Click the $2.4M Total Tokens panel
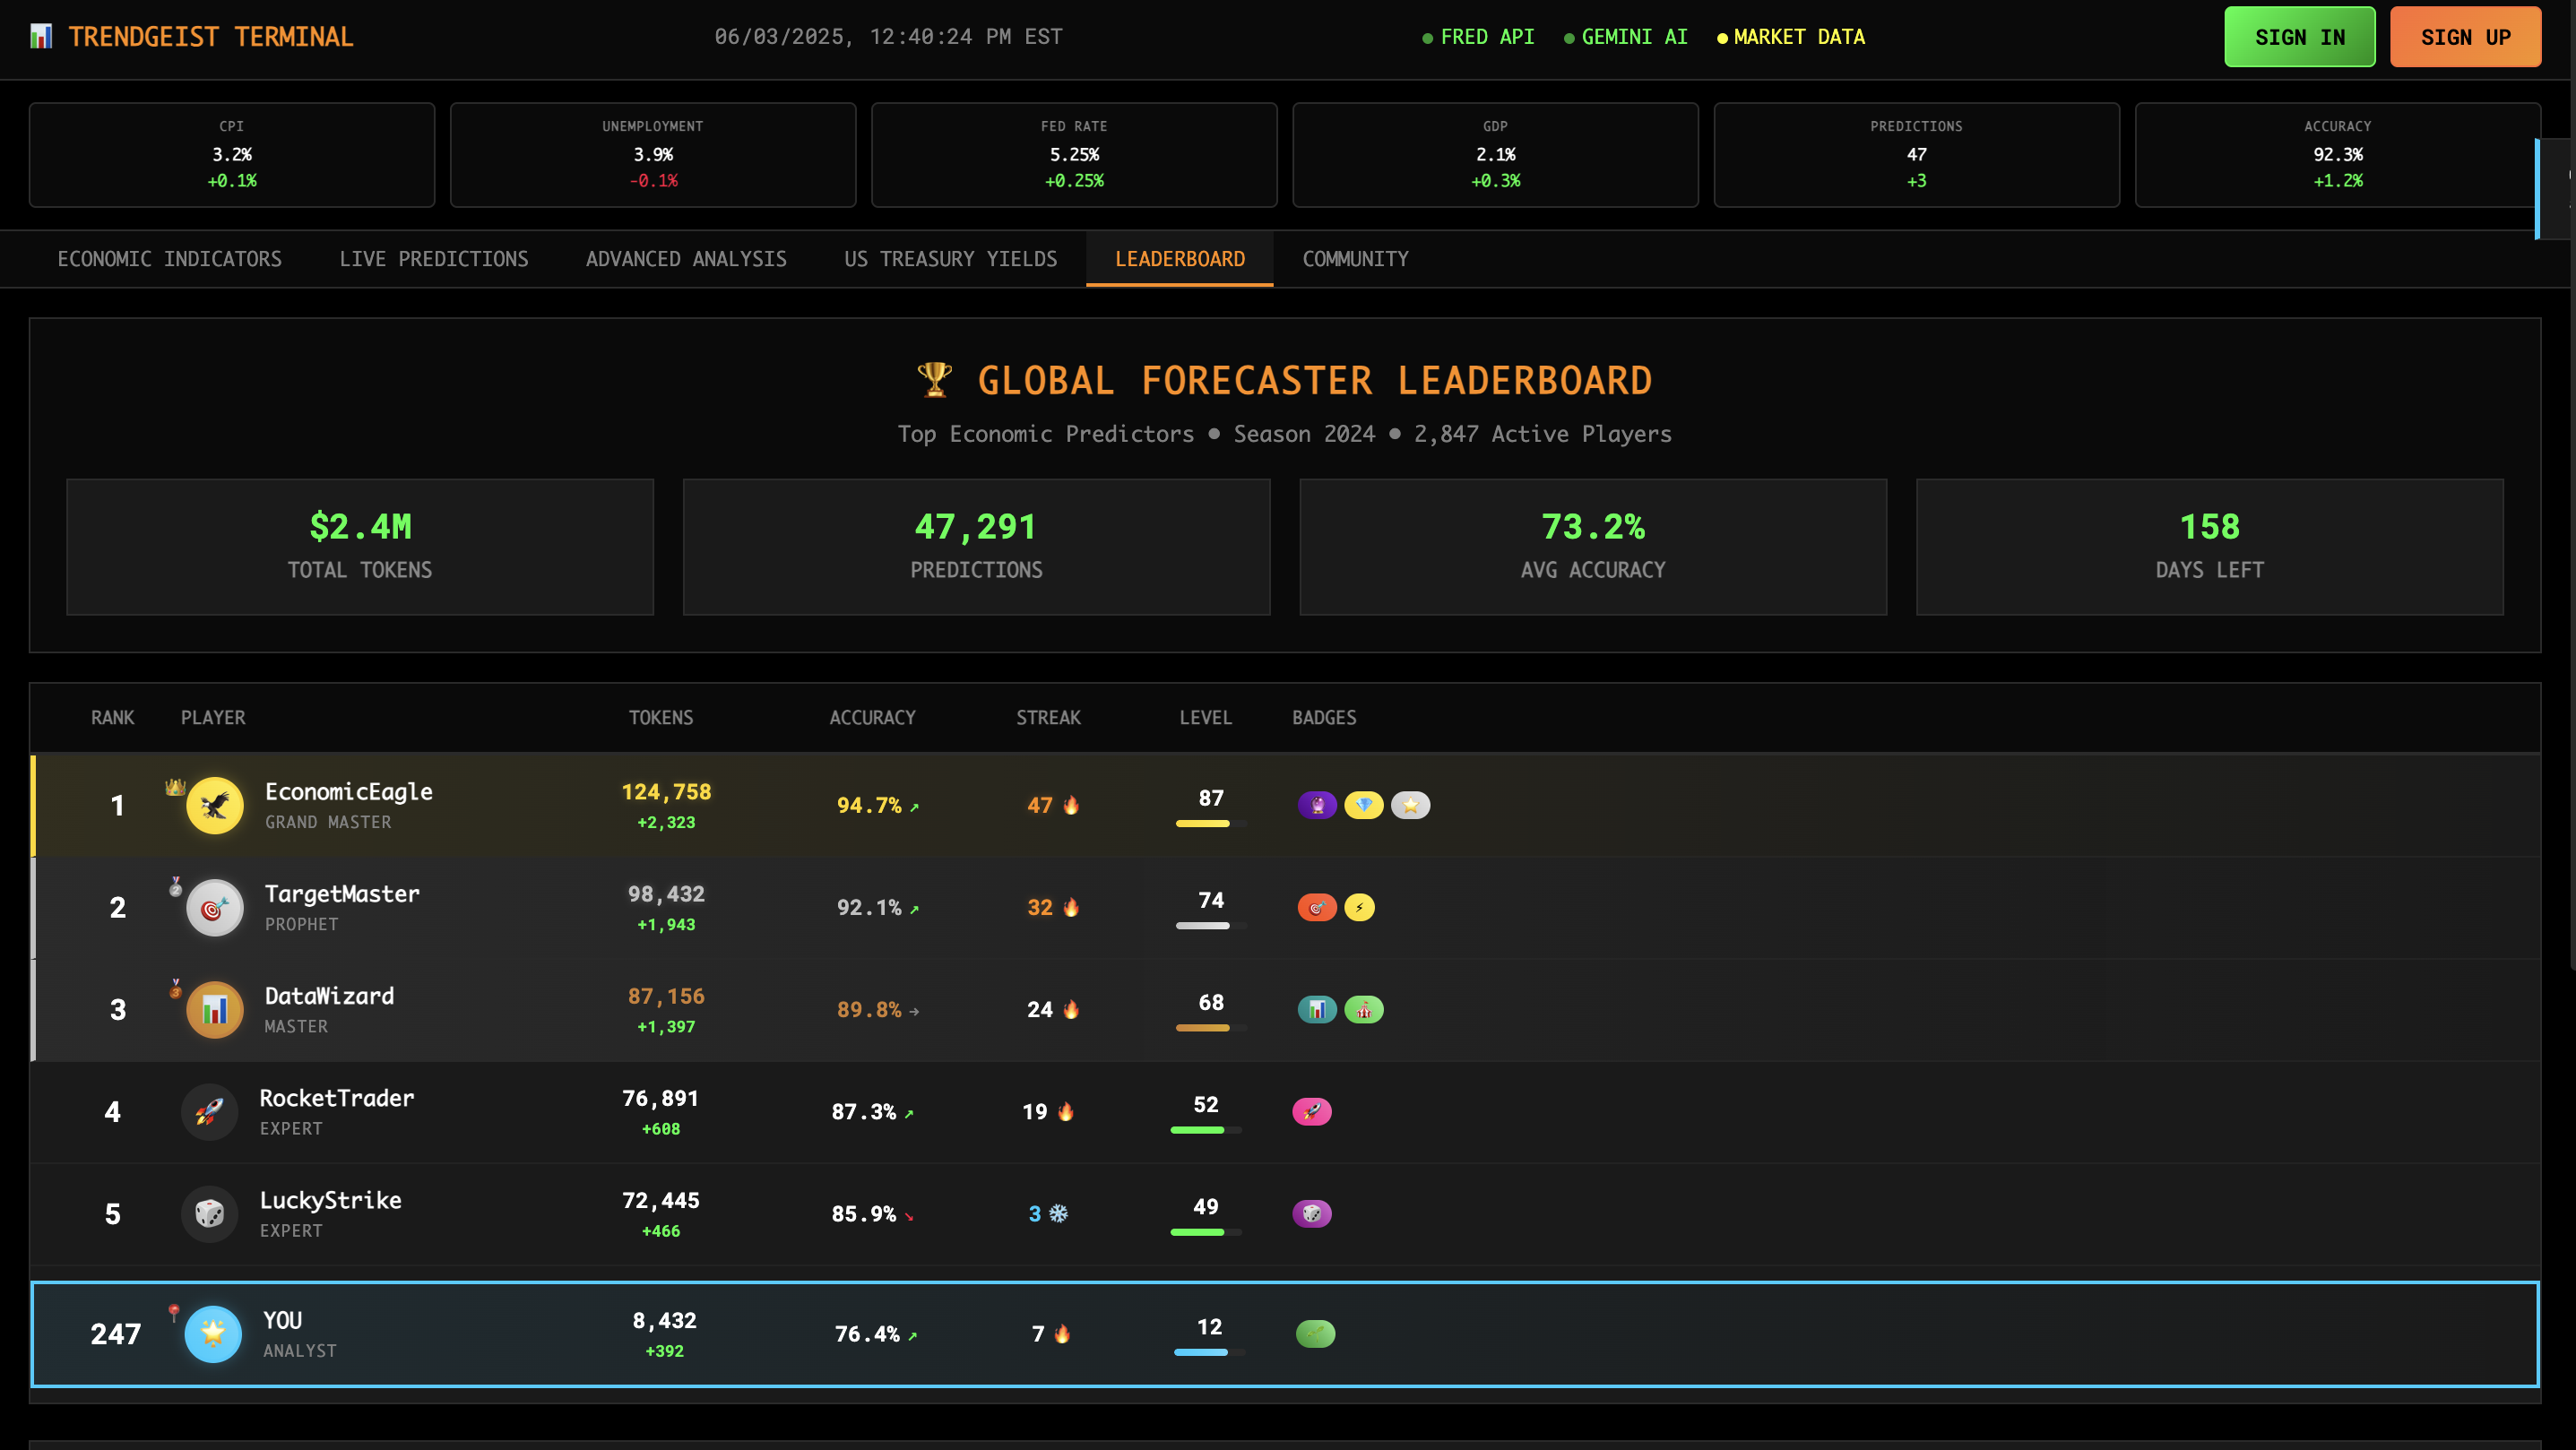This screenshot has height=1450, width=2576. click(360, 547)
